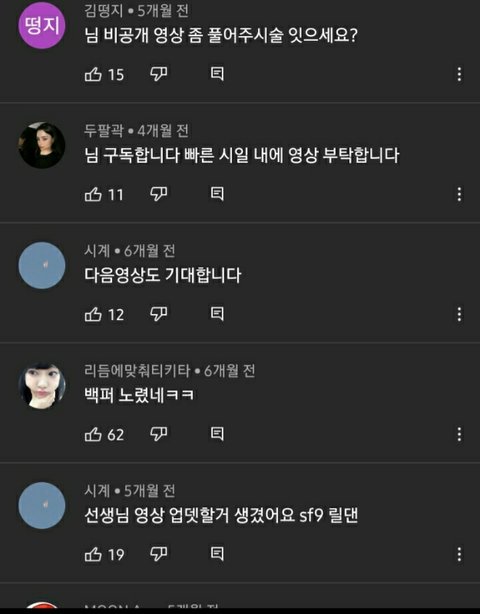
Task: Like the sf9 릴댄 comment
Action: 93,554
